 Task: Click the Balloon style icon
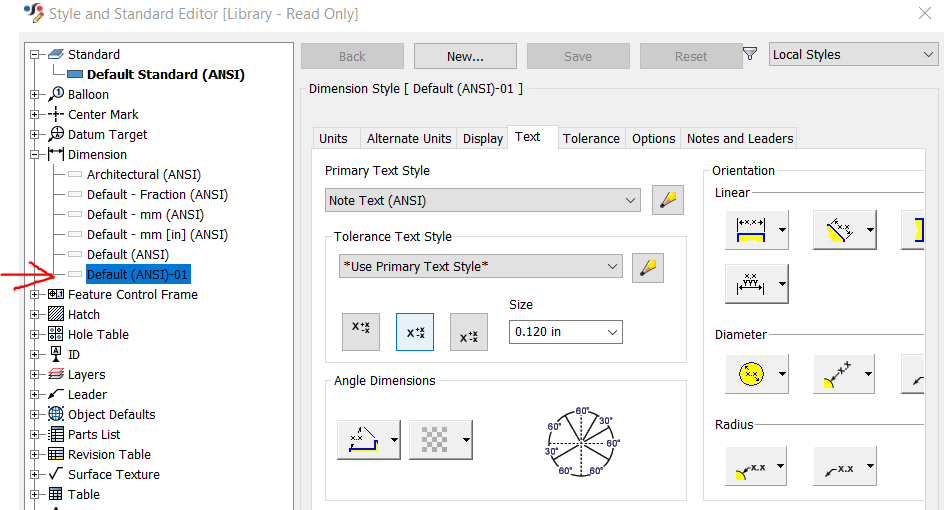point(56,94)
